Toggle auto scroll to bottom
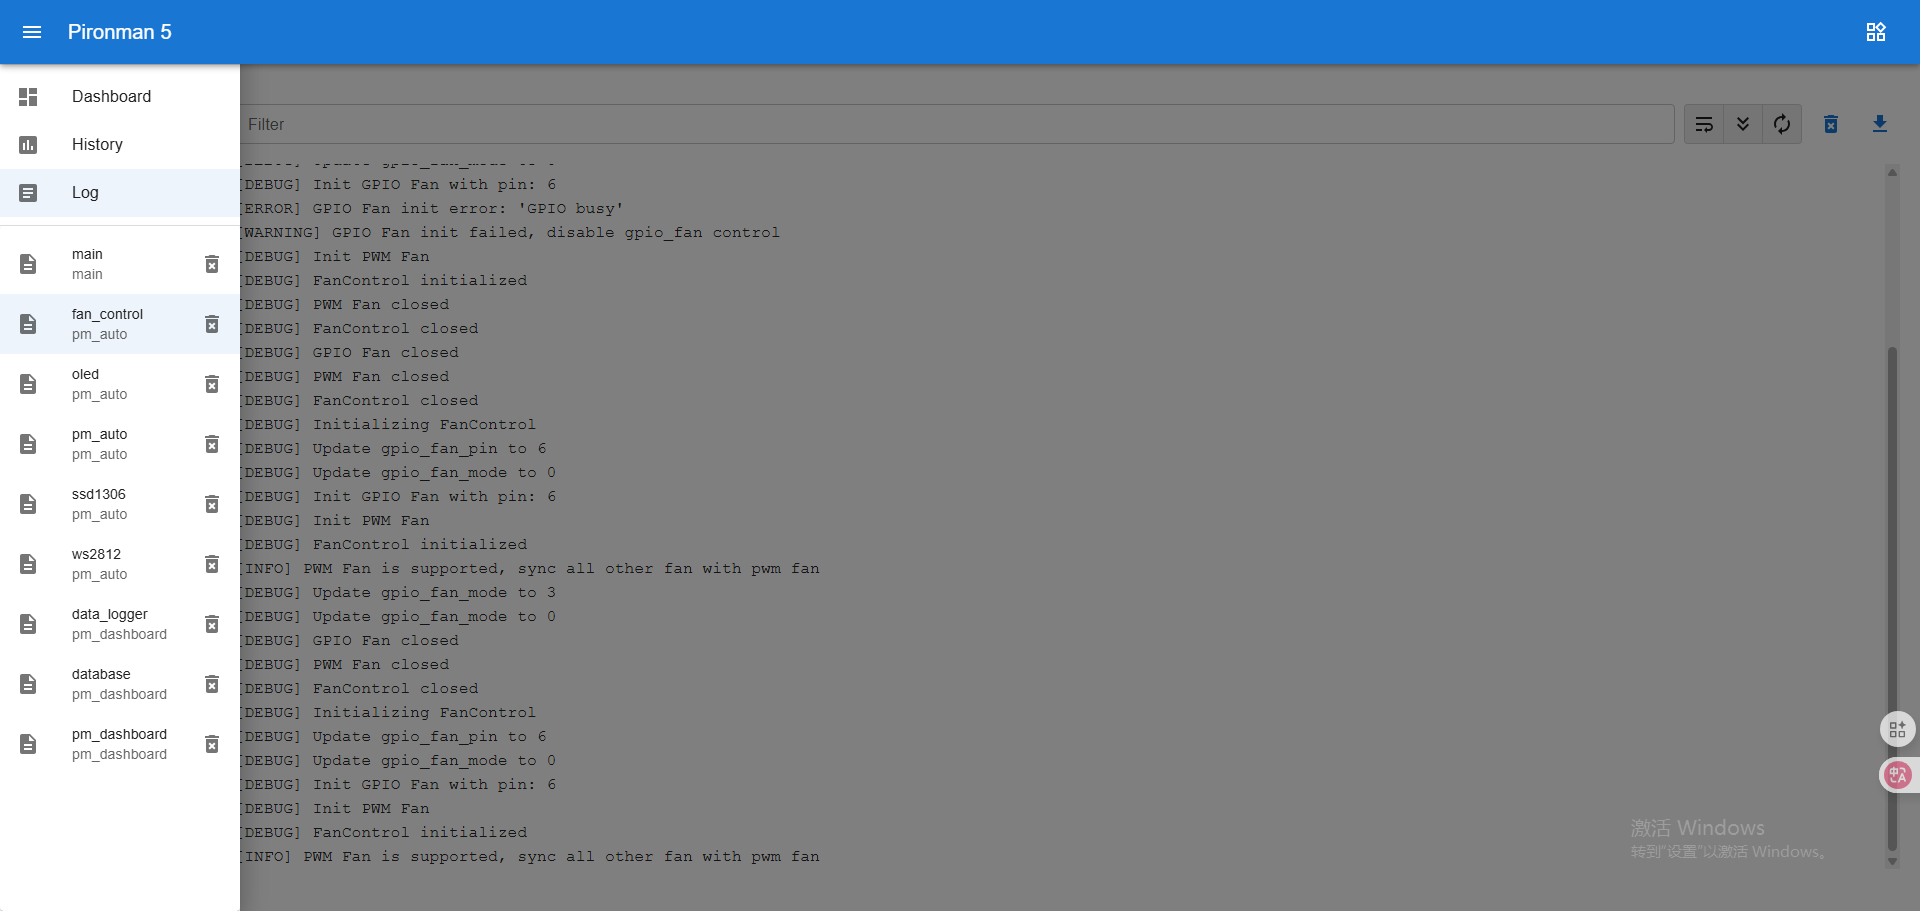This screenshot has height=911, width=1920. (1743, 124)
